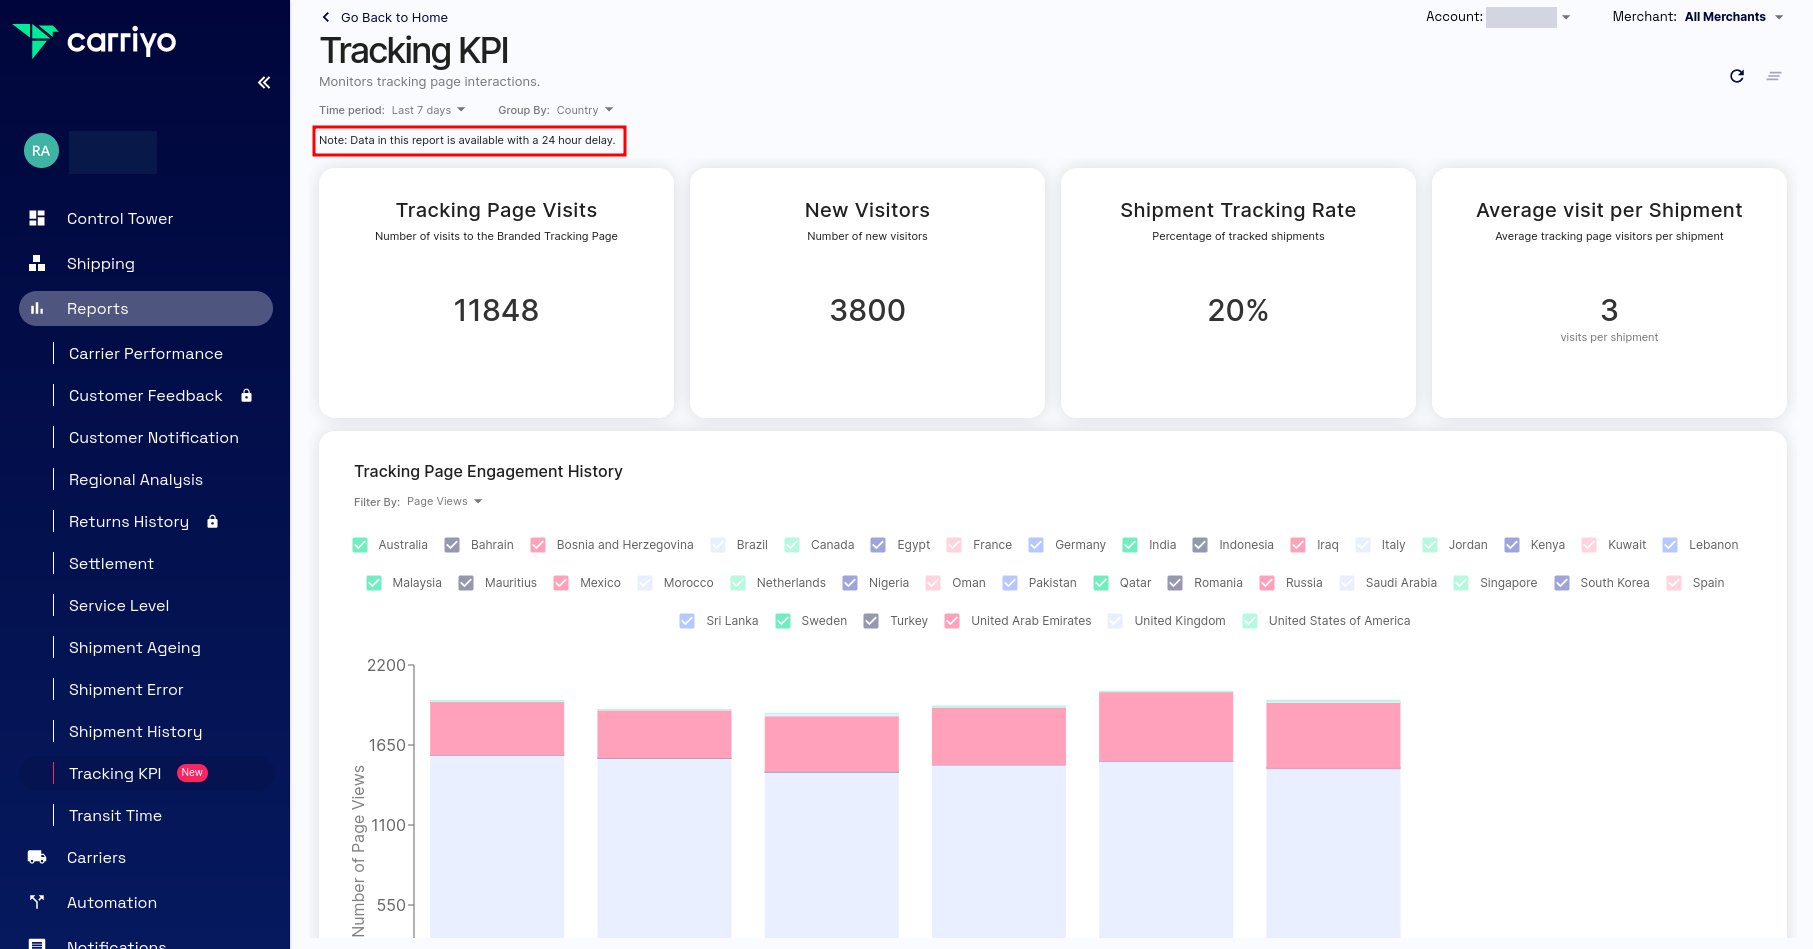Click the RA user avatar
The width and height of the screenshot is (1813, 949).
[41, 151]
